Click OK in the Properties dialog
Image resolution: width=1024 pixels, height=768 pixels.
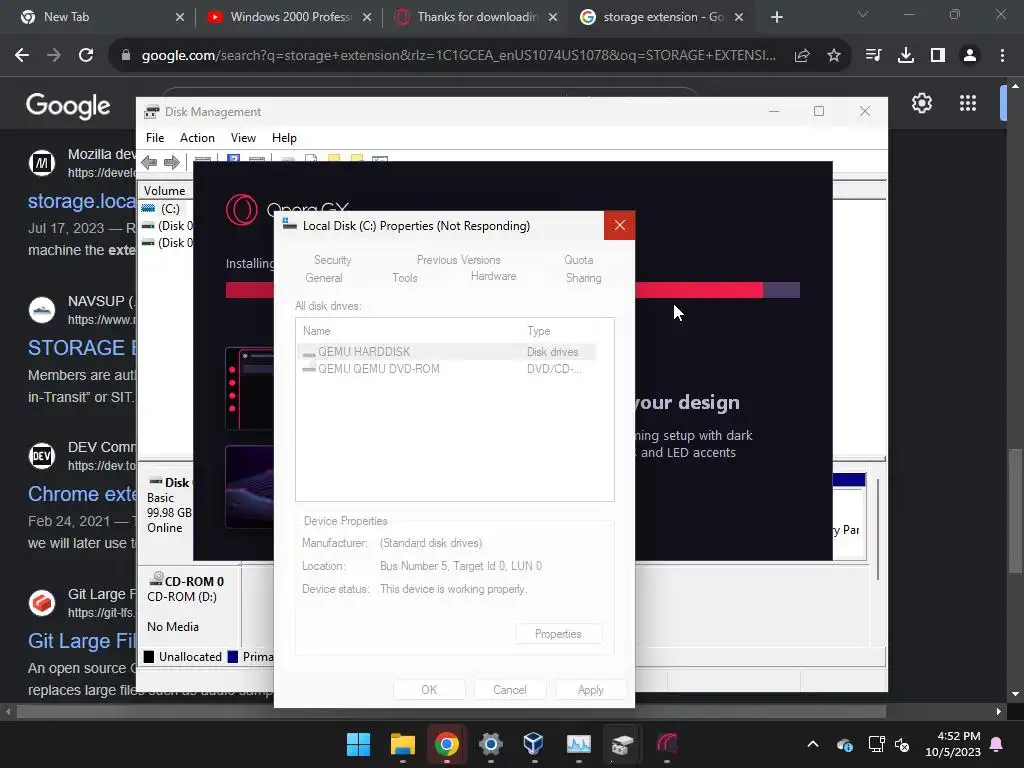point(429,690)
